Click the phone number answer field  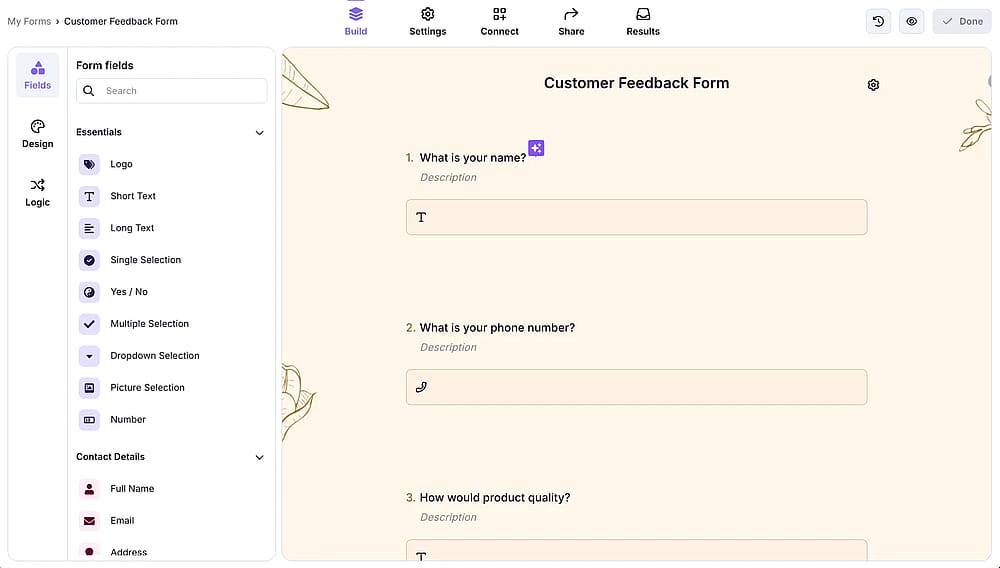point(636,387)
